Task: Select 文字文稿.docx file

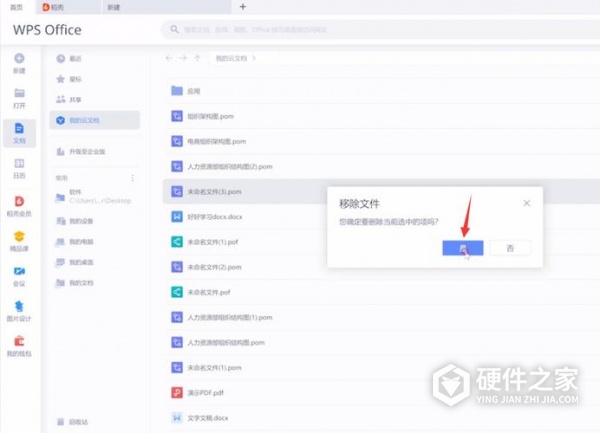Action: coord(381,418)
